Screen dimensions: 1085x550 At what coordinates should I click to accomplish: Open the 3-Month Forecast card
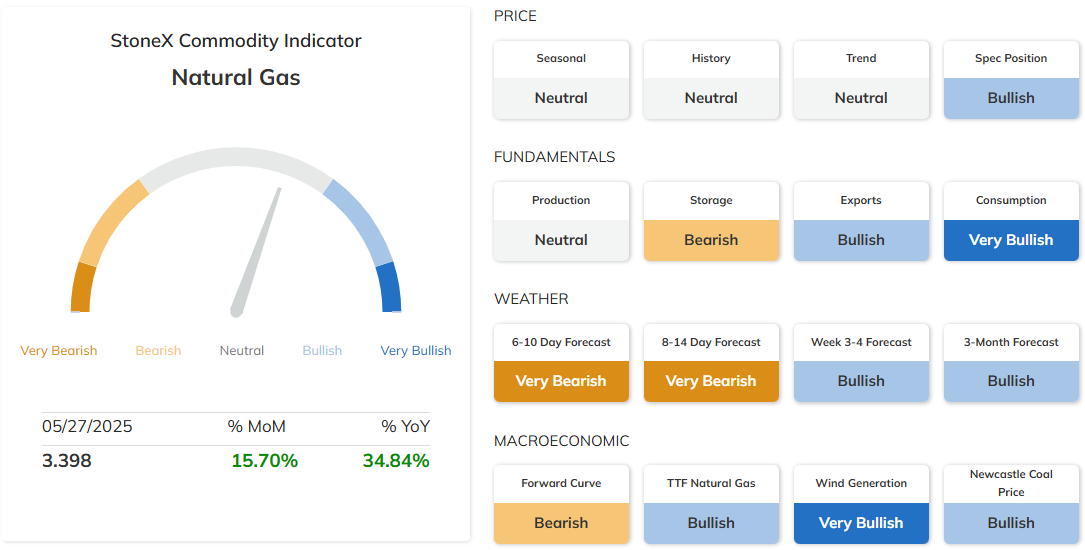[x=1011, y=363]
